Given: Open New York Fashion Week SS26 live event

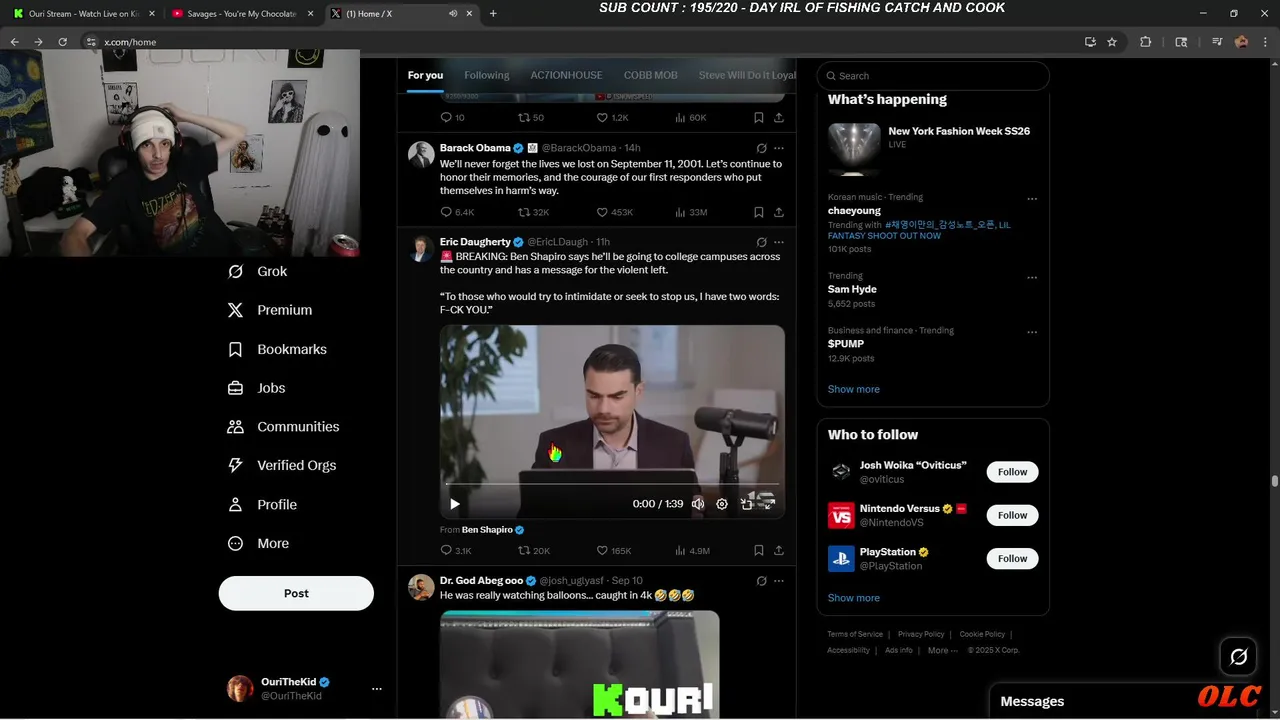Looking at the screenshot, I should 933,149.
